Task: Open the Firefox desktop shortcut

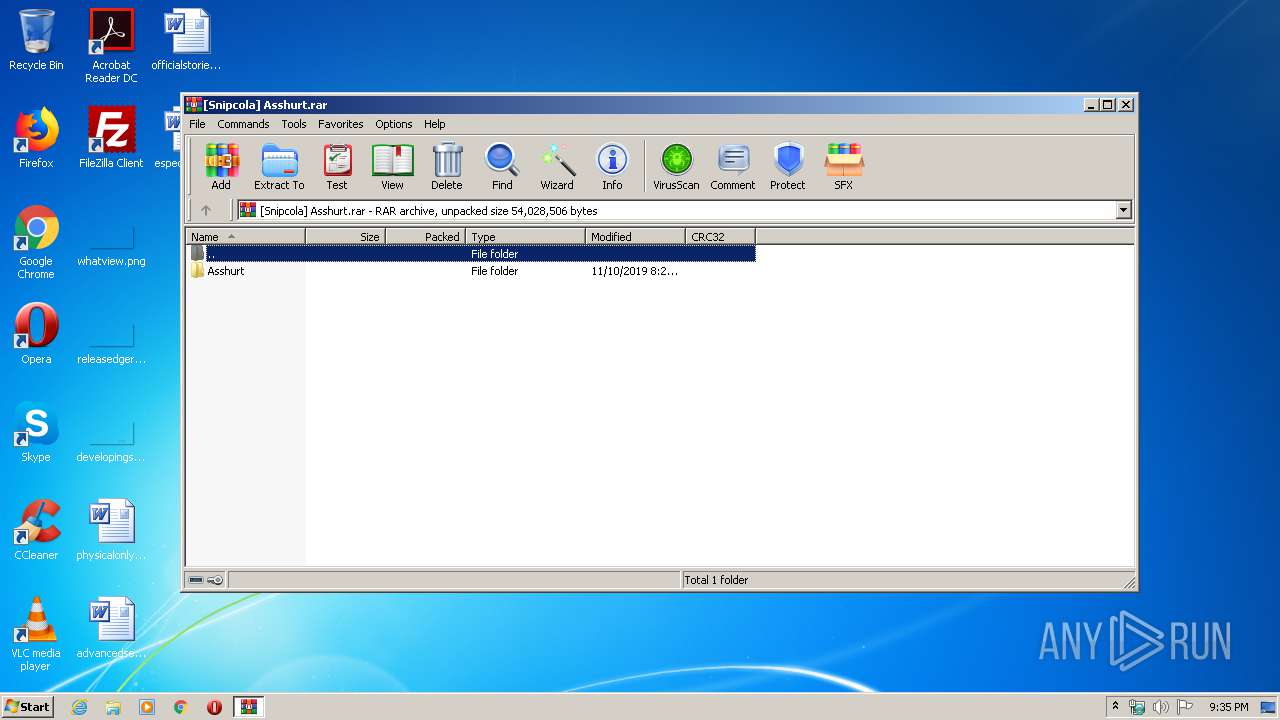Action: coord(36,138)
